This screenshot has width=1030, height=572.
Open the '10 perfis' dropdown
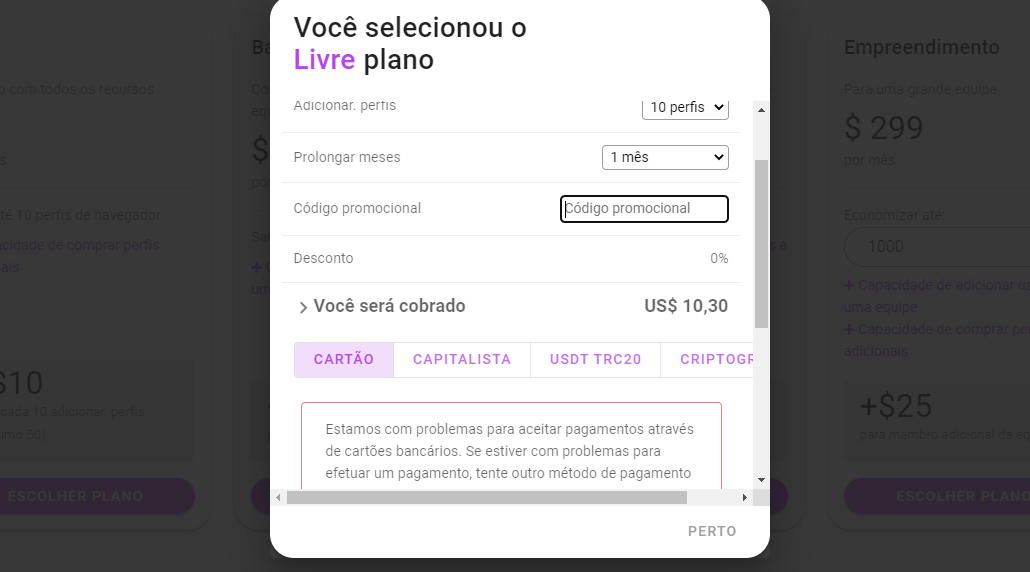(x=685, y=108)
